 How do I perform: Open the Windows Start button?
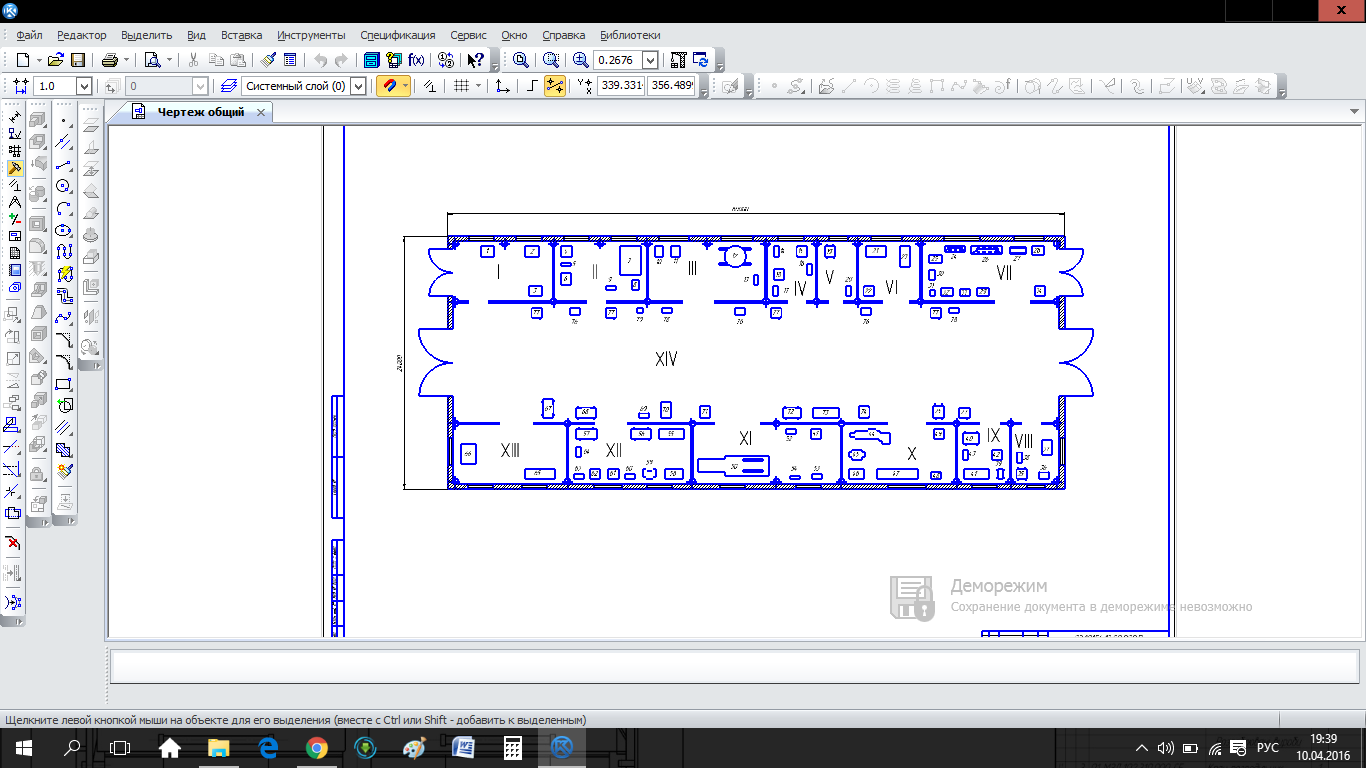pyautogui.click(x=23, y=747)
